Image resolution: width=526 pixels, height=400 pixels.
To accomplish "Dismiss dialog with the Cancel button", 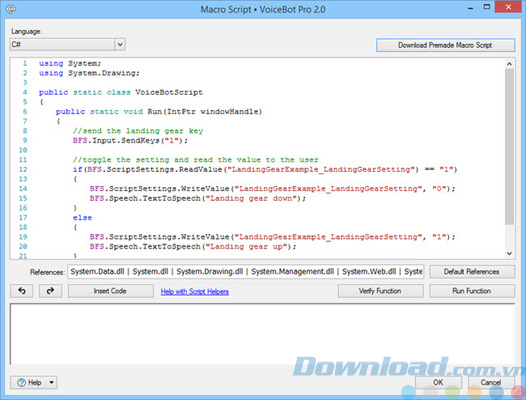I will pyautogui.click(x=491, y=382).
